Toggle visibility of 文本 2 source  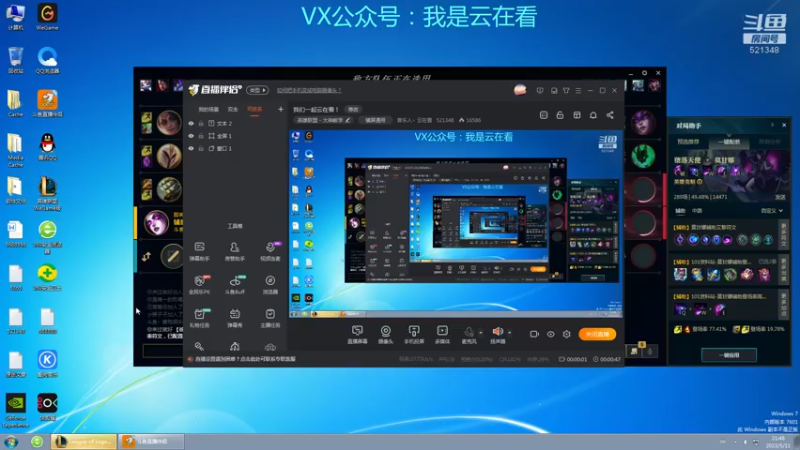pos(191,123)
